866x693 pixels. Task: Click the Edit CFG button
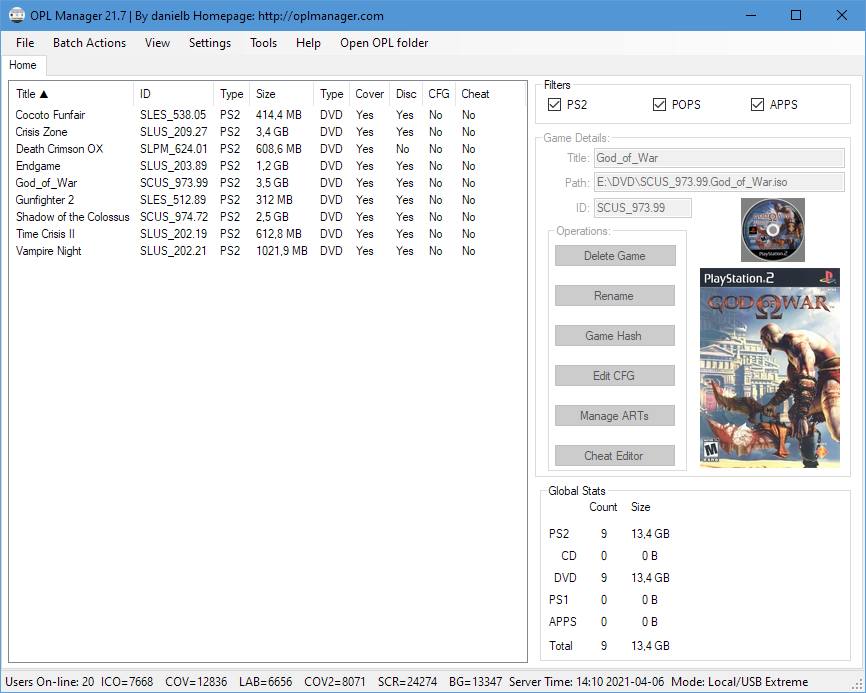[x=615, y=375]
